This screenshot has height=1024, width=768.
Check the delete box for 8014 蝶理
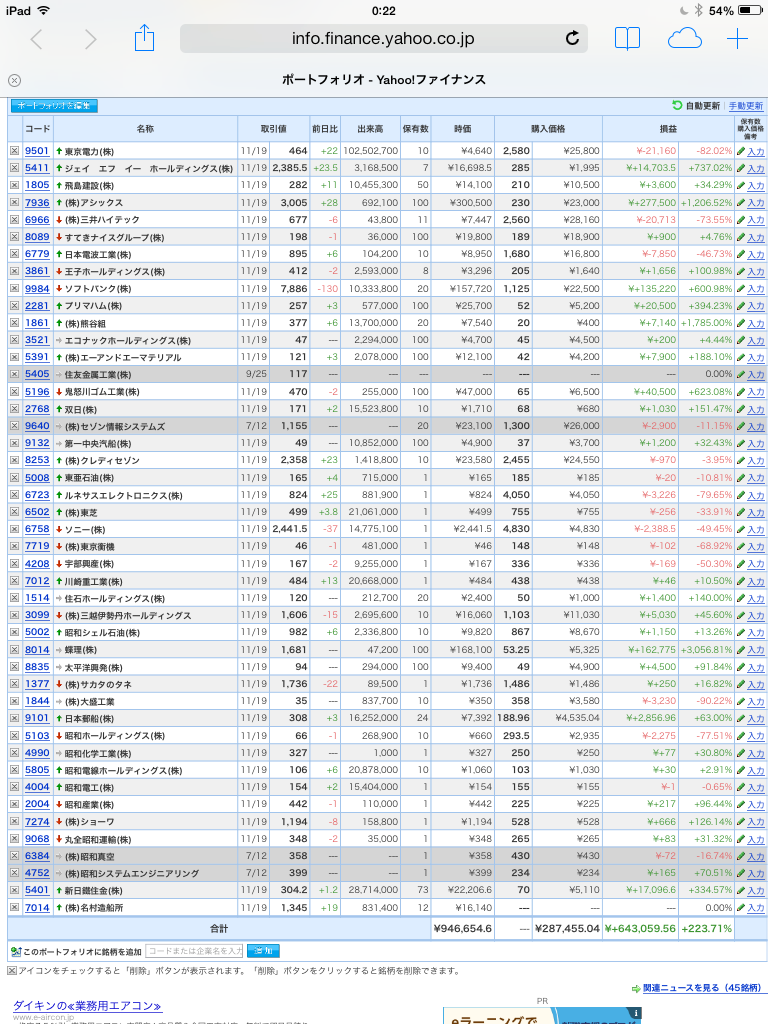click(x=14, y=650)
